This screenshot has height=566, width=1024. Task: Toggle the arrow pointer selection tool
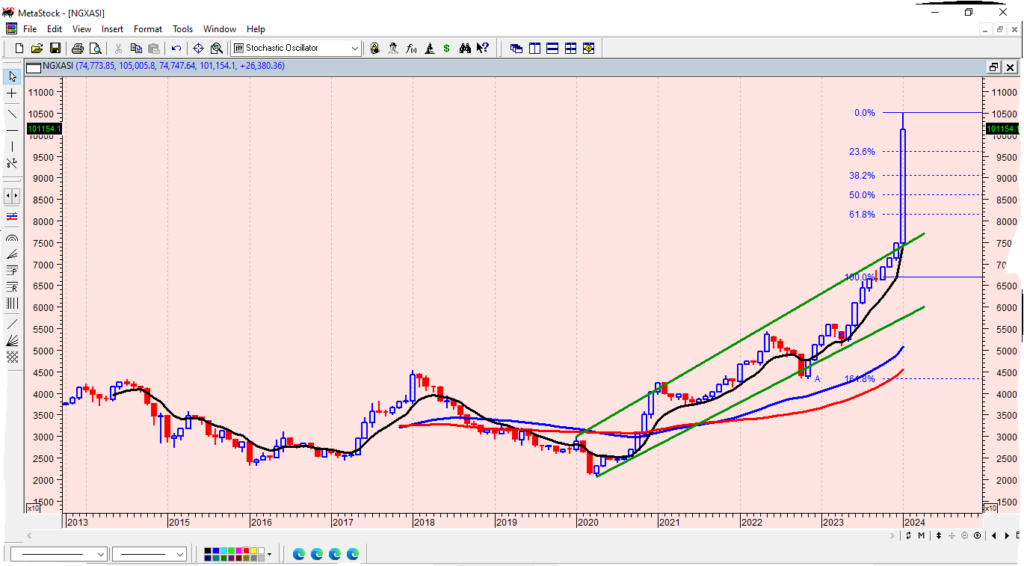[12, 76]
